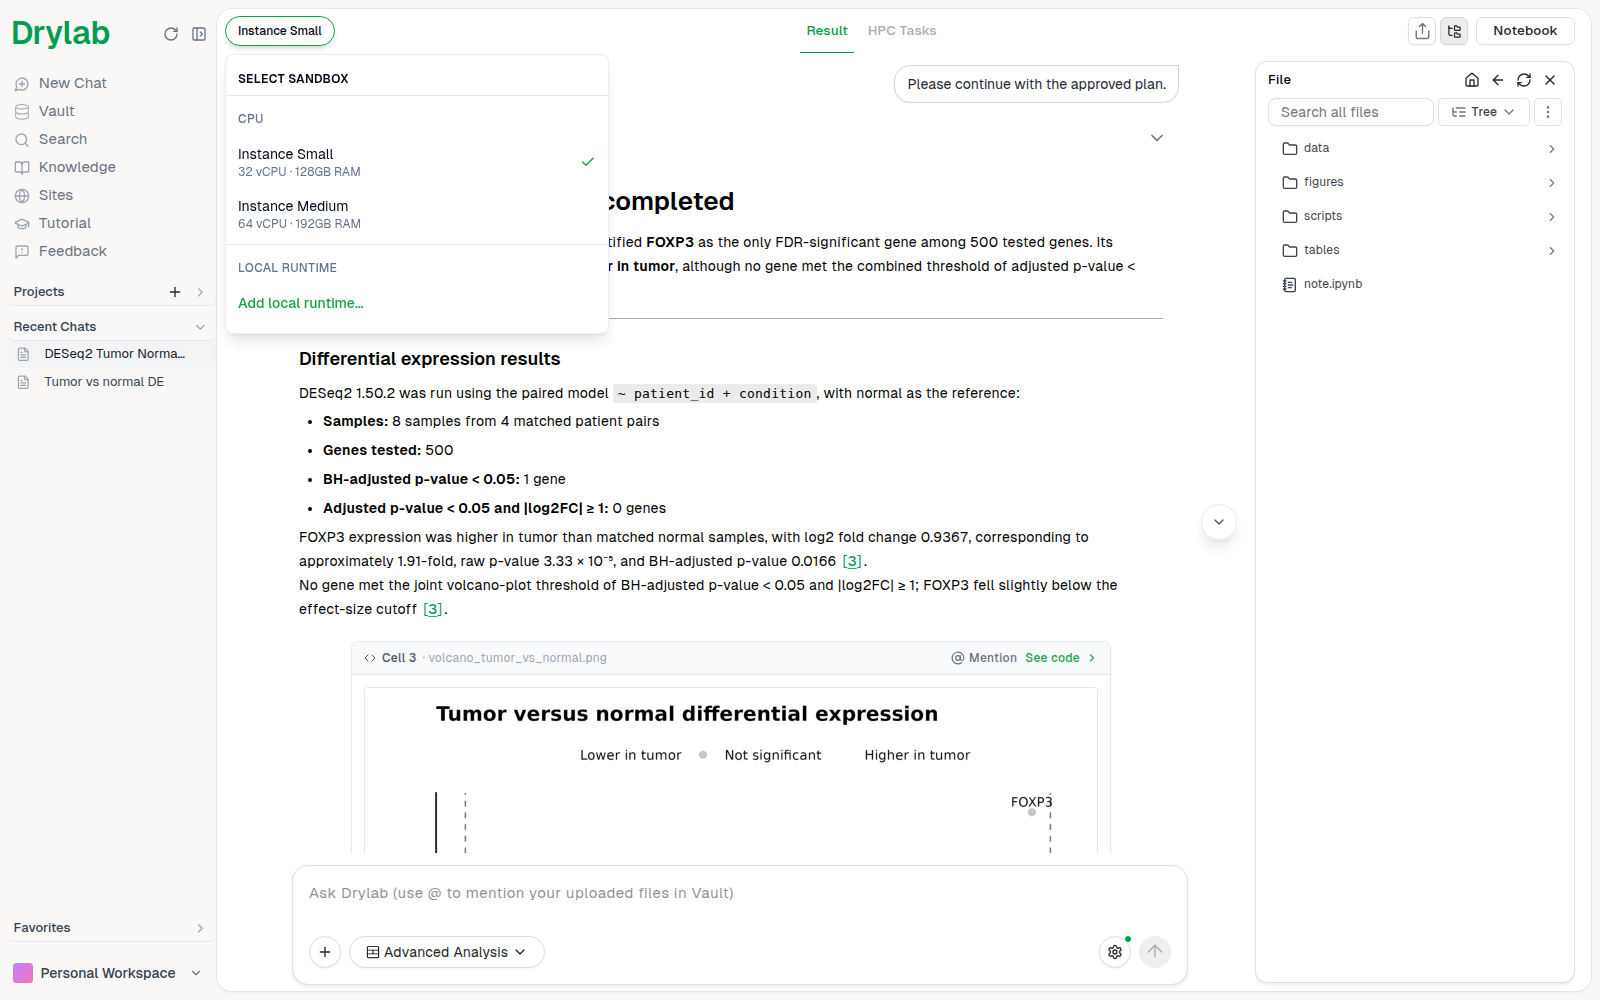Image resolution: width=1600 pixels, height=1000 pixels.
Task: Click the send message arrow button
Action: pyautogui.click(x=1155, y=952)
